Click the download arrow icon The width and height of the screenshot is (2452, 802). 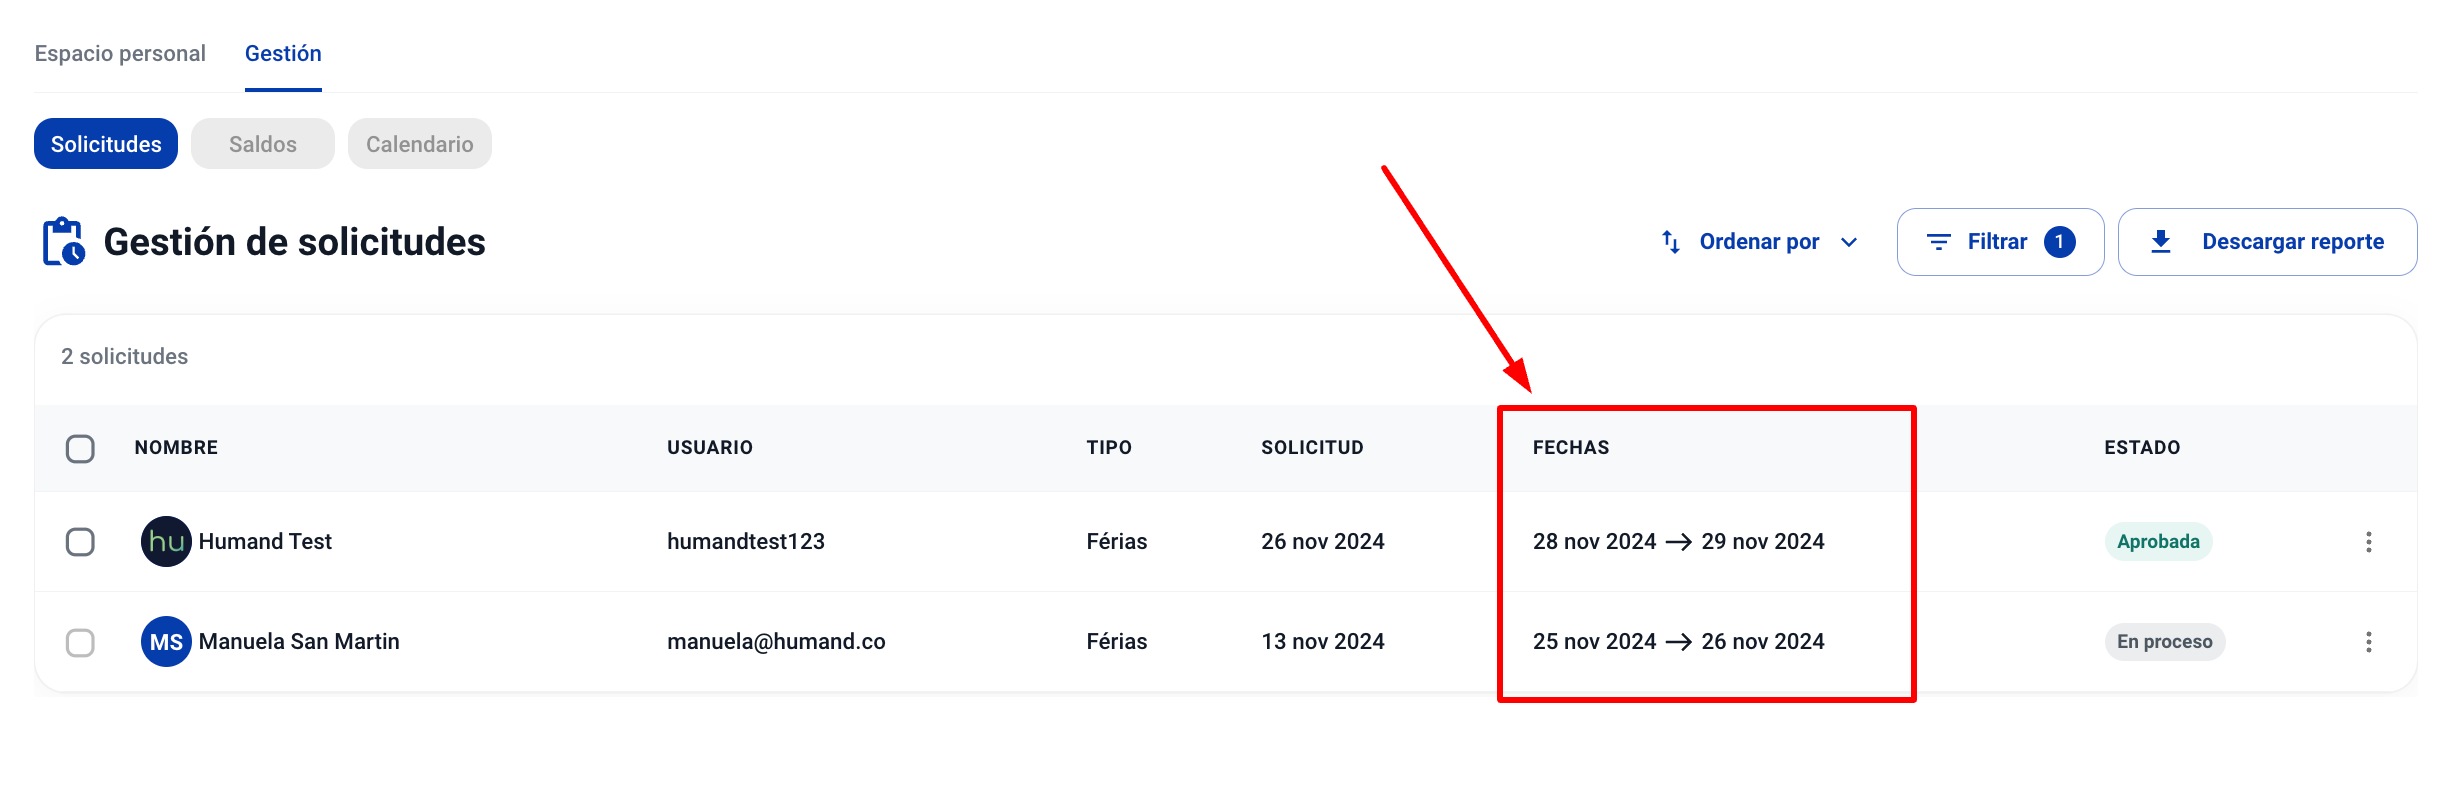pos(2161,242)
